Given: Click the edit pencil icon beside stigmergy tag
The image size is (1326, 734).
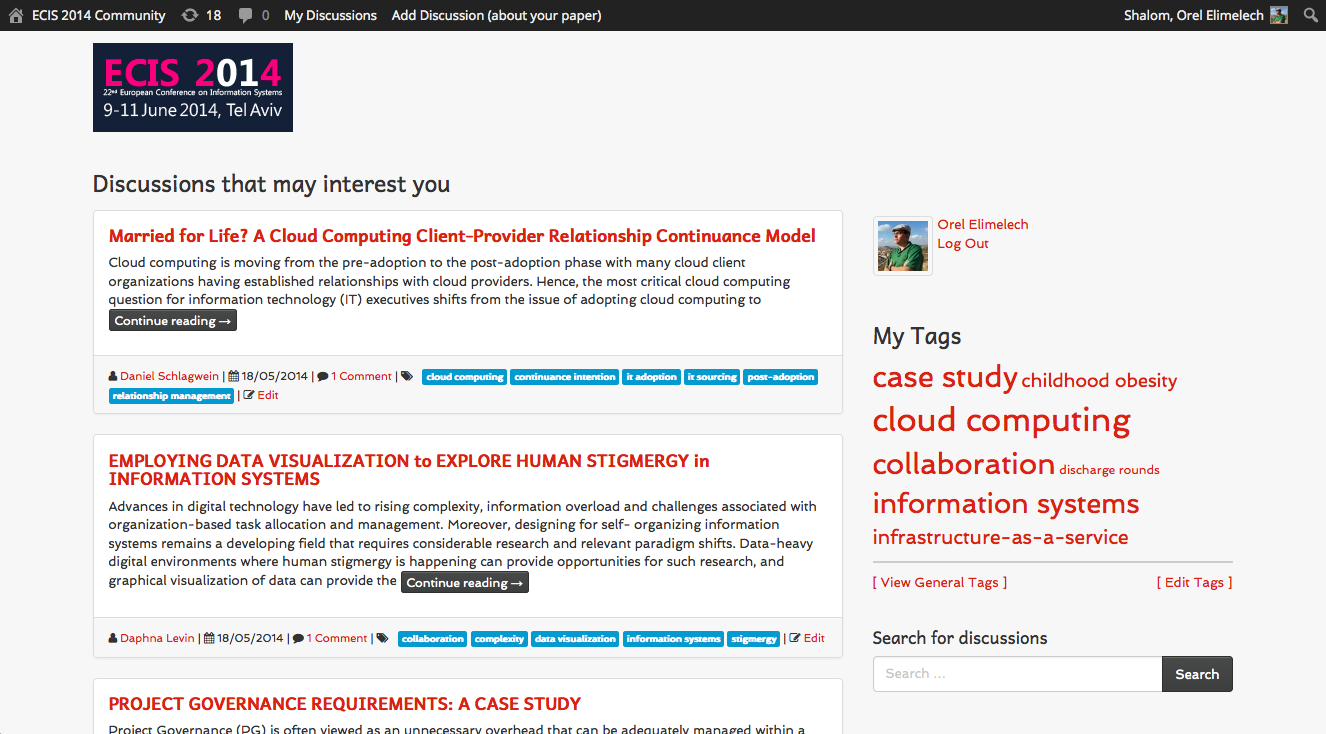Looking at the screenshot, I should point(795,638).
